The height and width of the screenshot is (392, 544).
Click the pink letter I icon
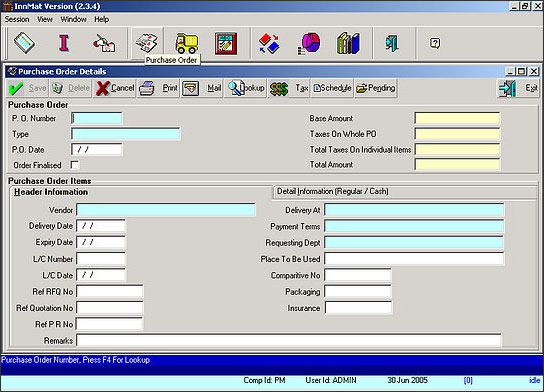(64, 43)
